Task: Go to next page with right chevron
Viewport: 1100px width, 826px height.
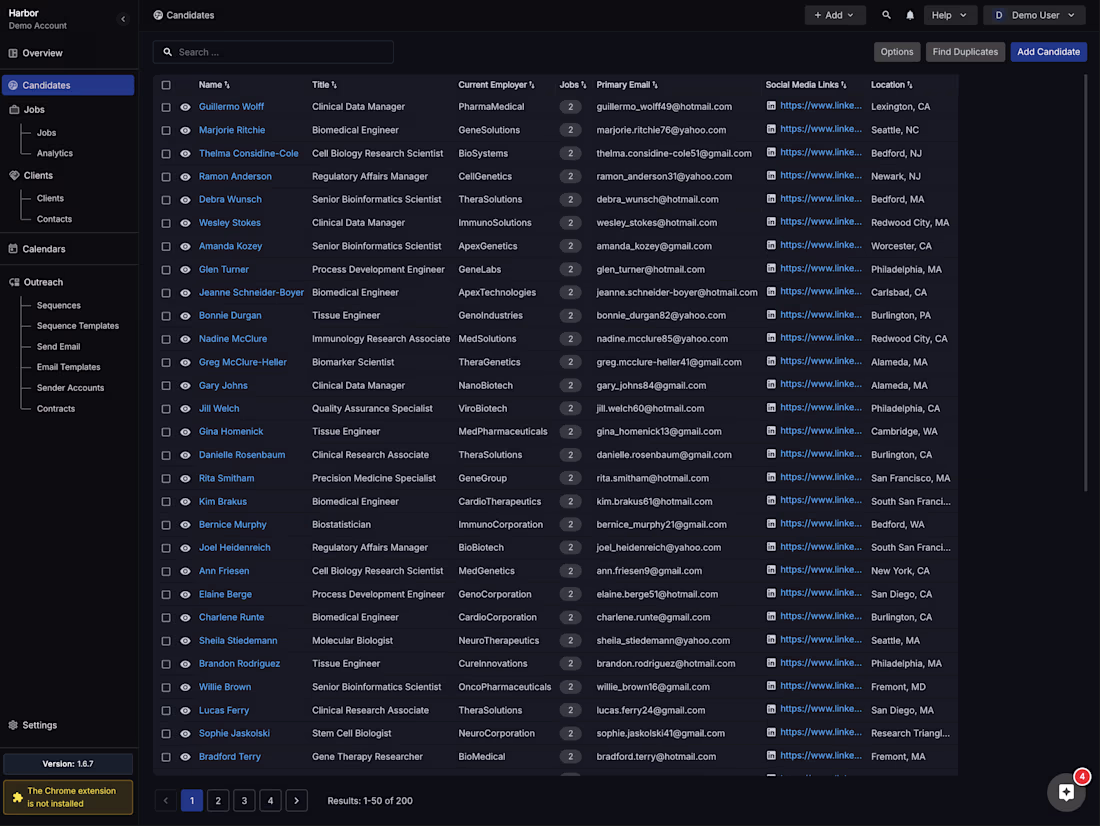Action: tap(297, 800)
